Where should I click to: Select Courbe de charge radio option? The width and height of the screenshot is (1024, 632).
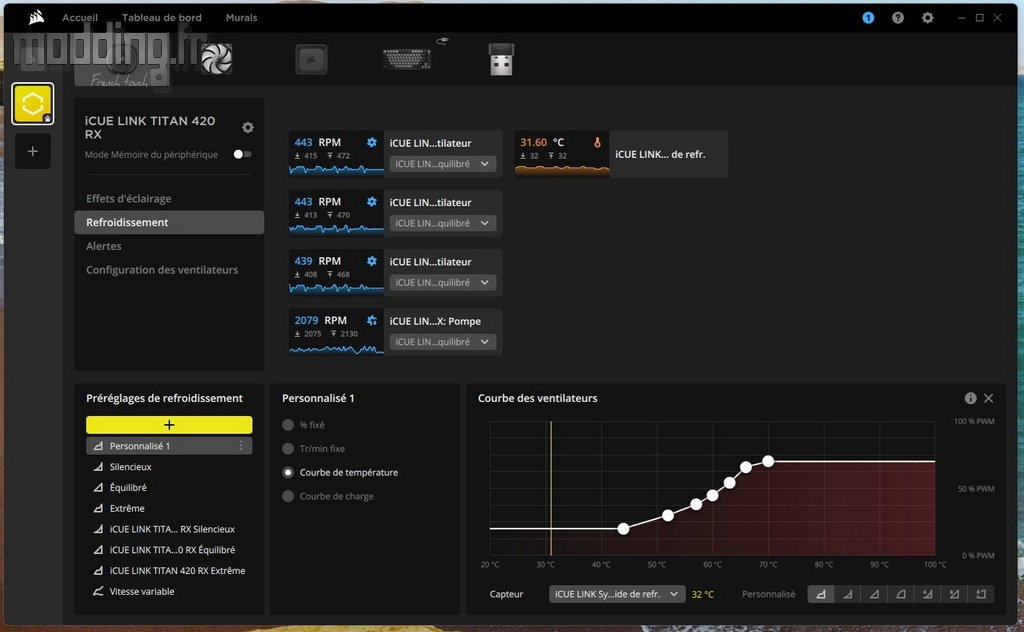(288, 496)
